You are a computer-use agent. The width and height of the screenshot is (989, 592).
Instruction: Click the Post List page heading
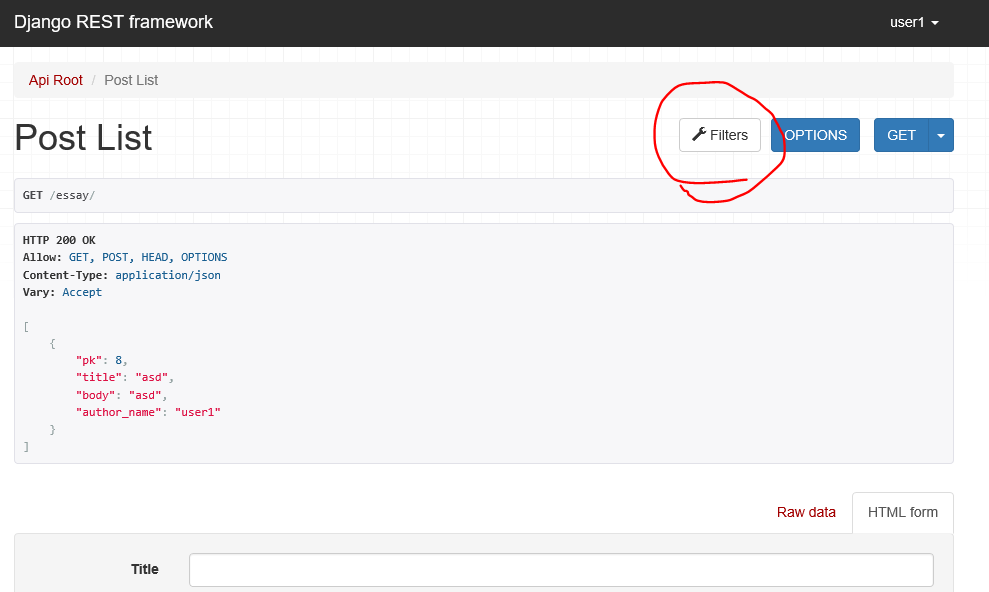point(83,137)
